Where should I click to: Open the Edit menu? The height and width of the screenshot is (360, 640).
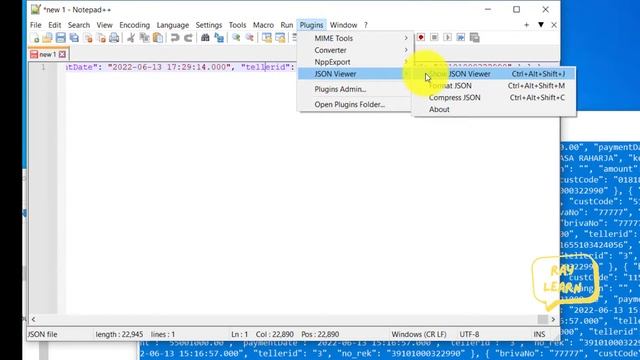[54, 25]
